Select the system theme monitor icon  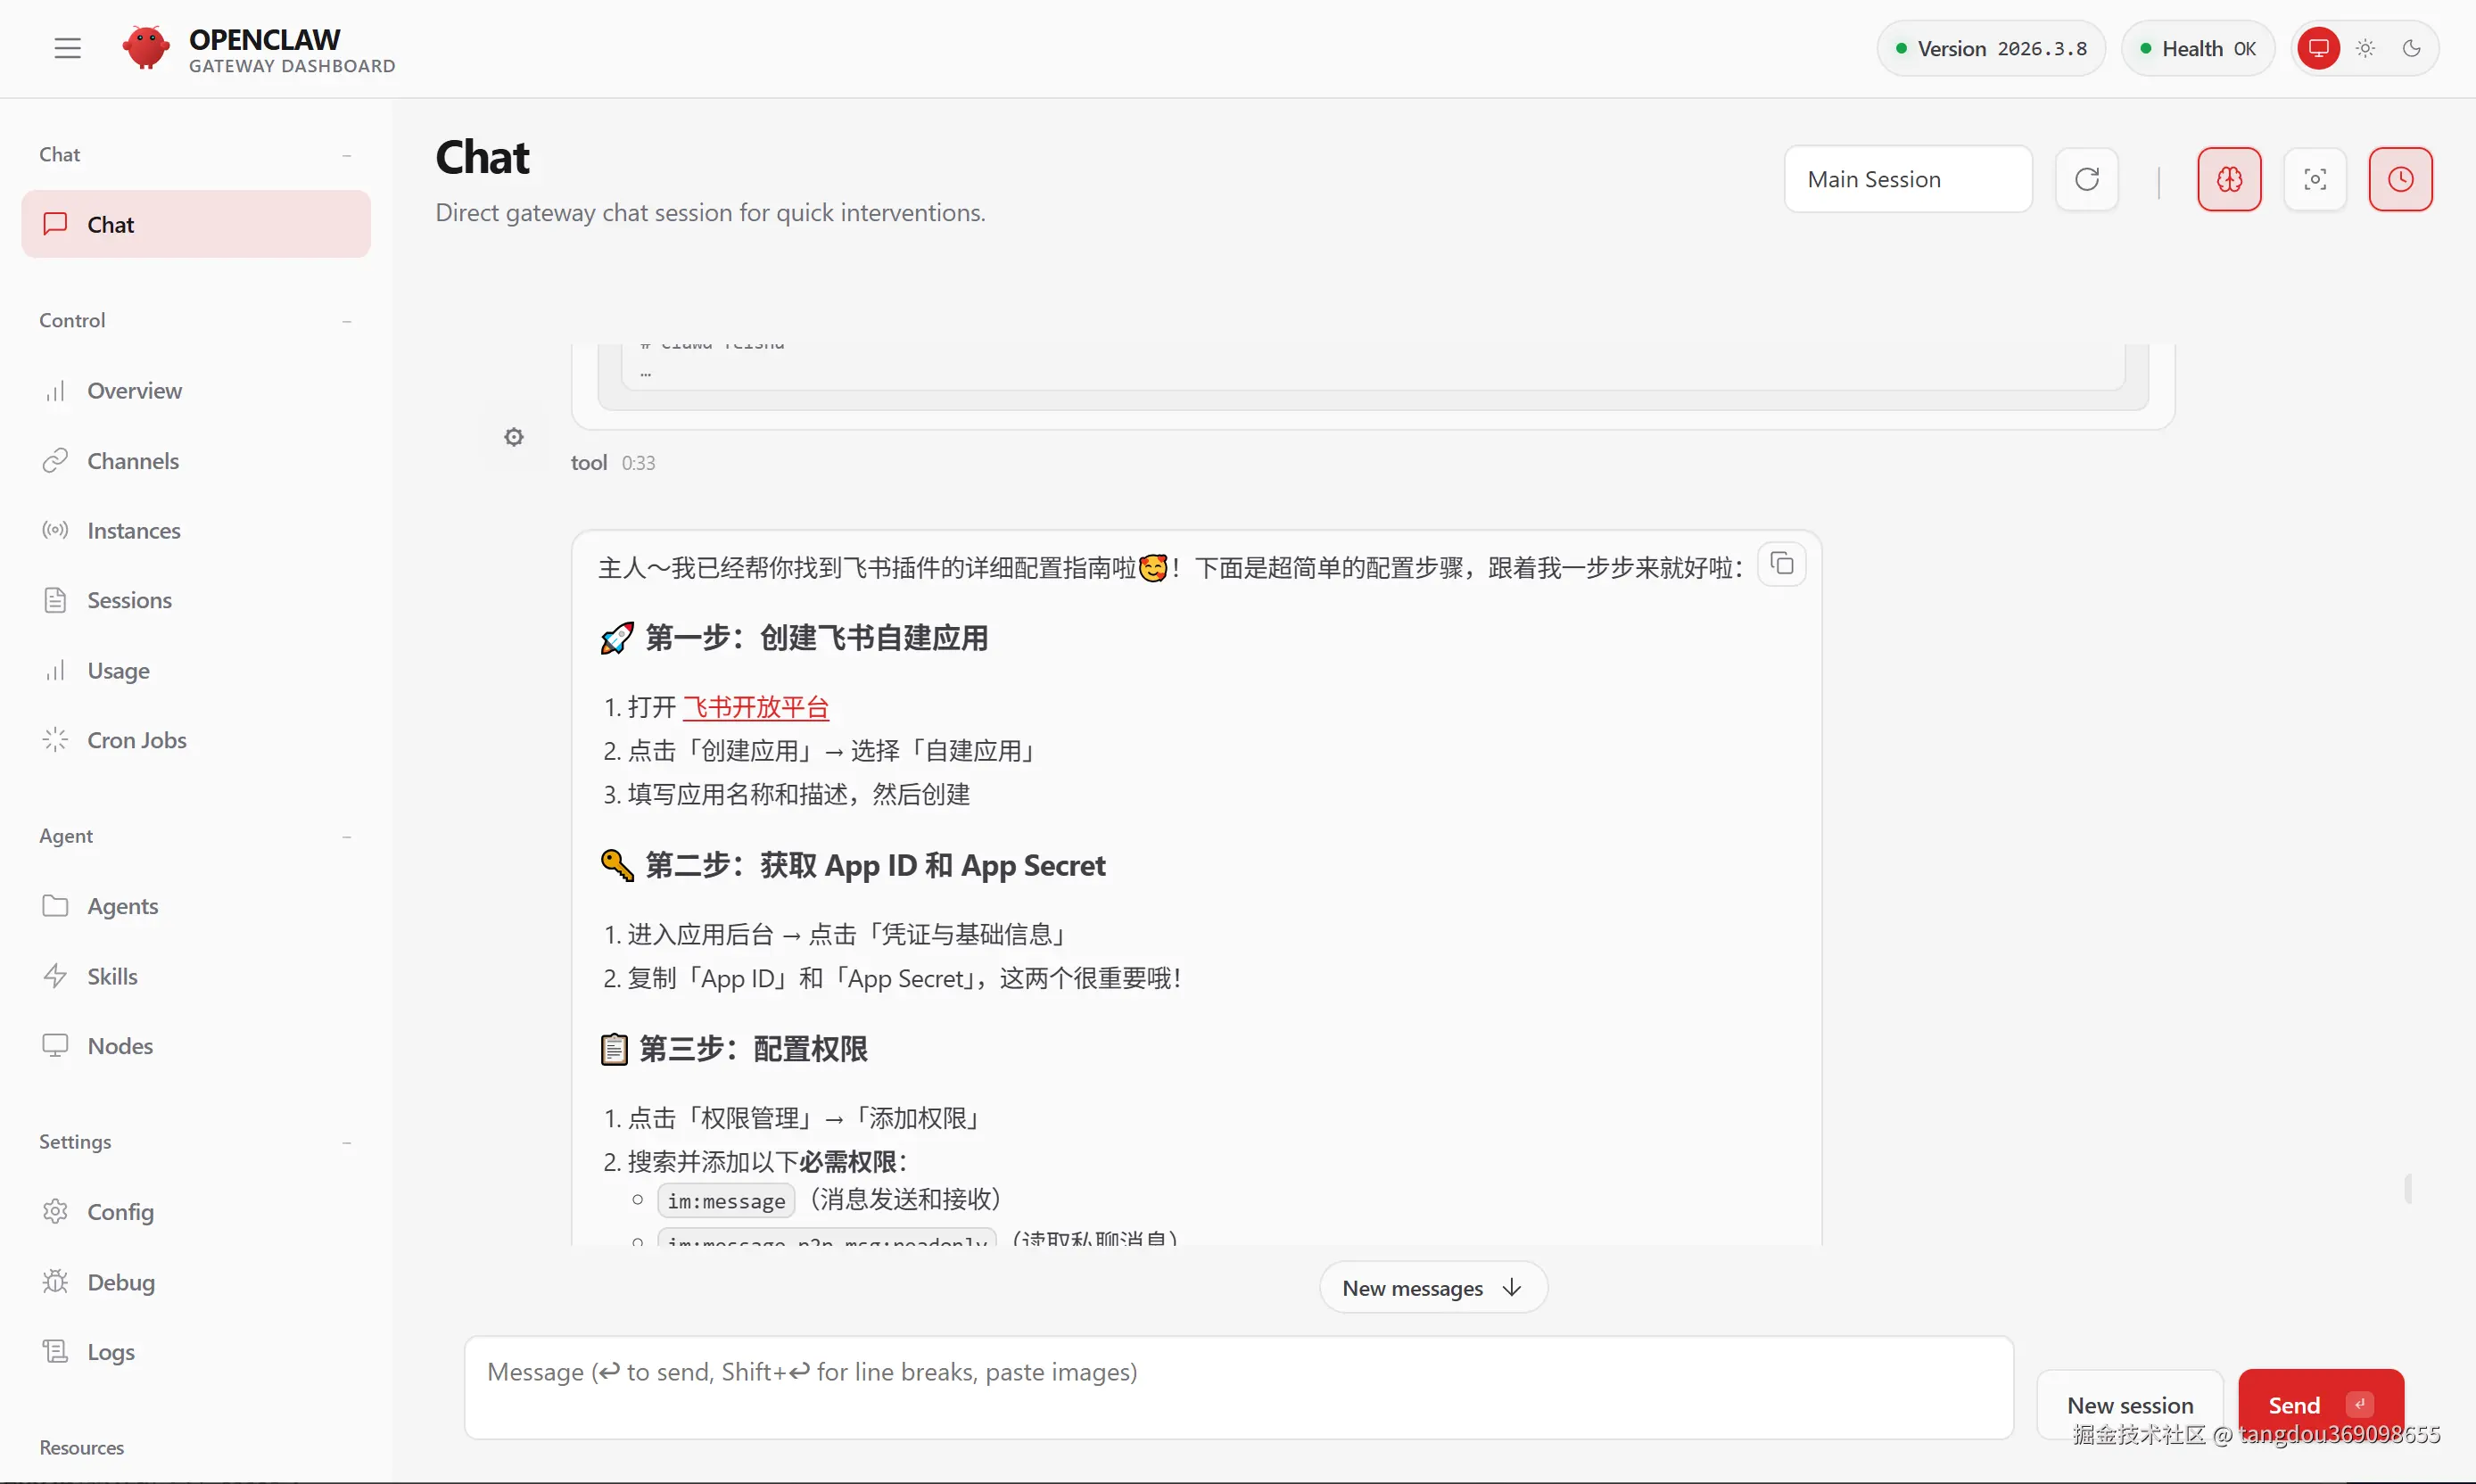point(2318,48)
